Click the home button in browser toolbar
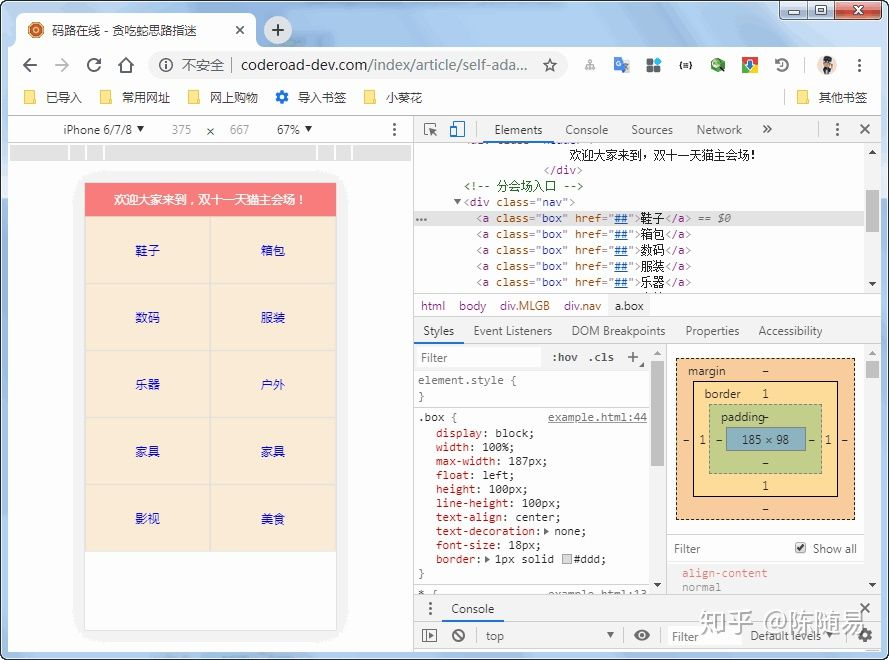 coord(126,65)
